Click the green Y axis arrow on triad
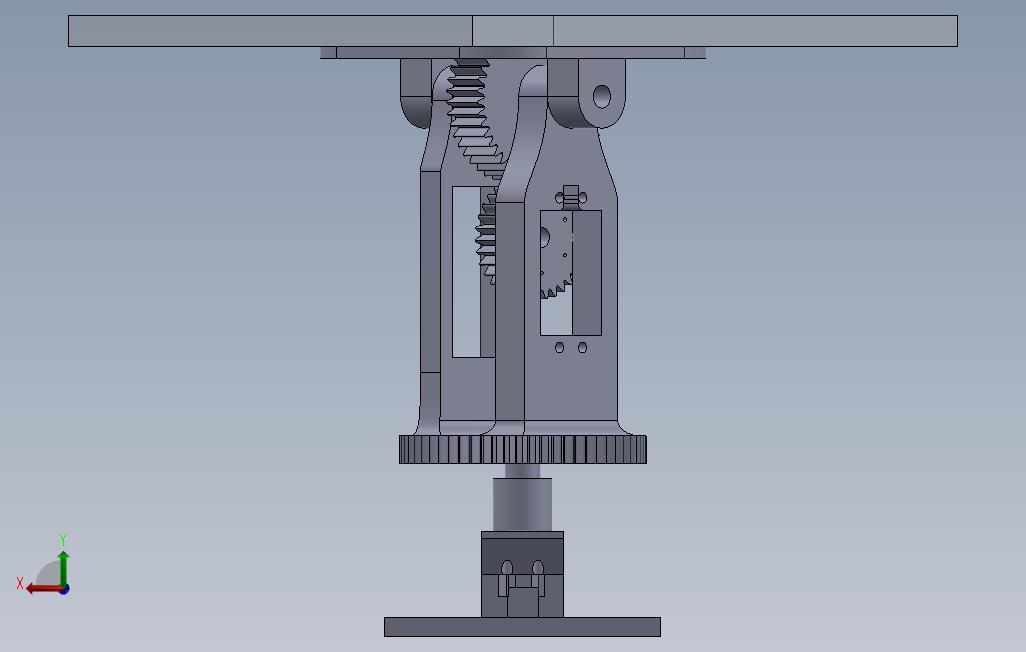 (x=63, y=568)
